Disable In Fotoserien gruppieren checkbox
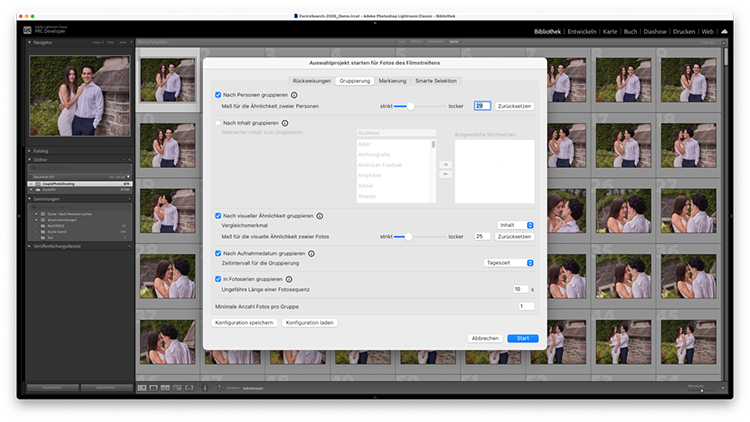Screen dimensions: 750x422 pyautogui.click(x=218, y=279)
